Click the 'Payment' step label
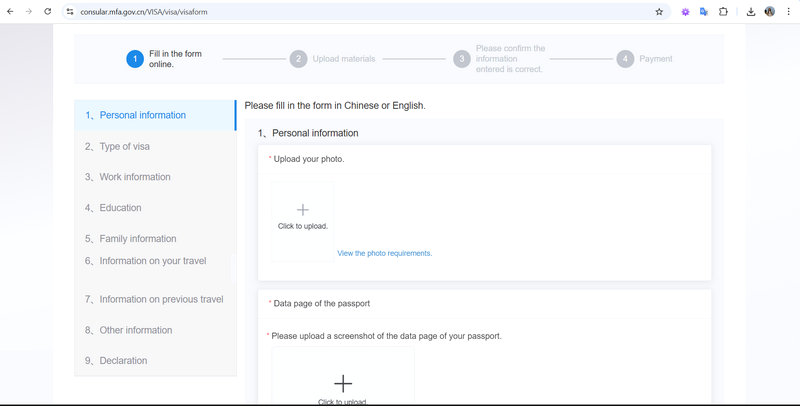Image resolution: width=800 pixels, height=406 pixels. tap(656, 59)
